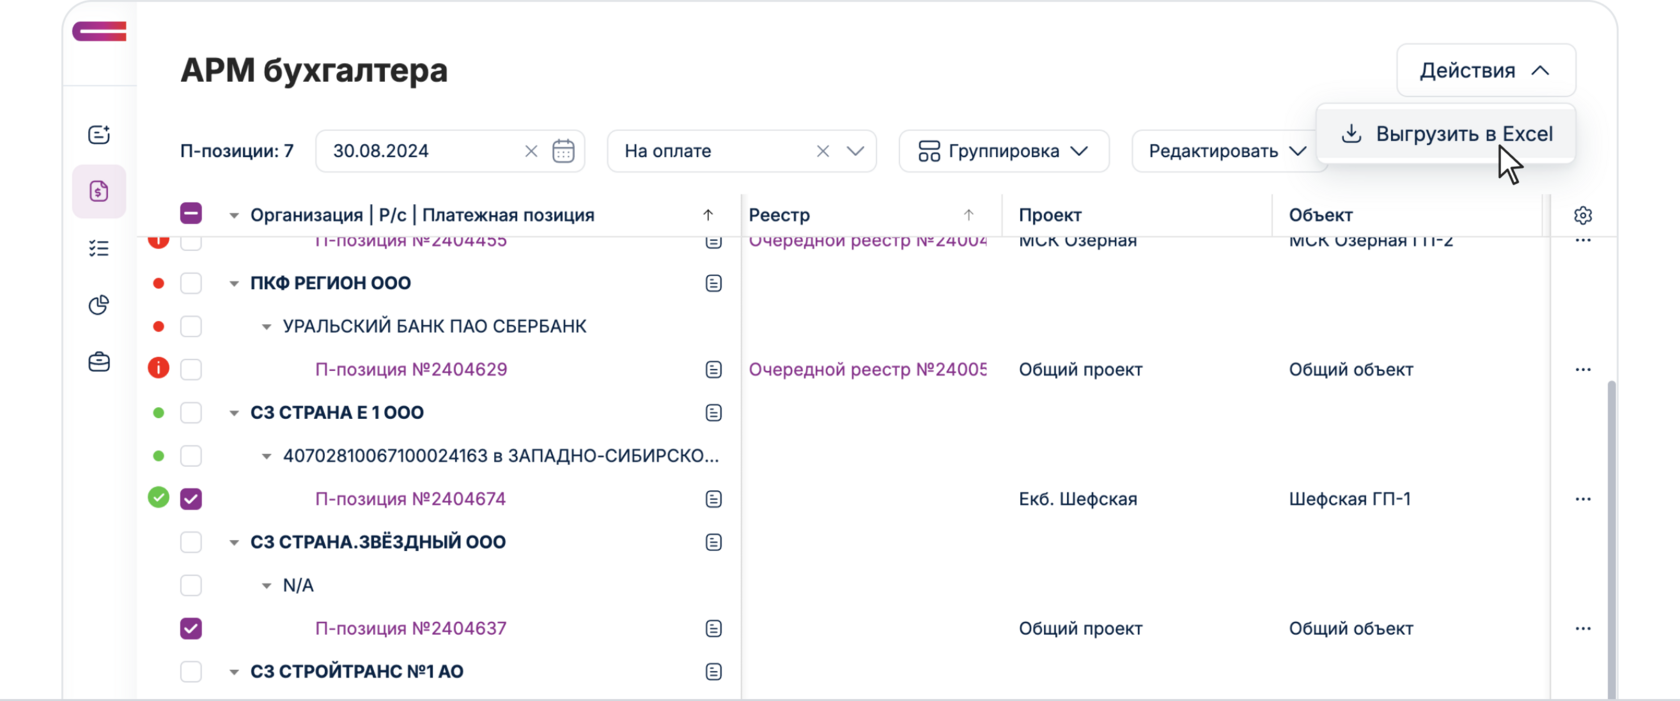The image size is (1680, 701).
Task: Uncheck the П-позиция №2404674 checkbox
Action: [191, 499]
